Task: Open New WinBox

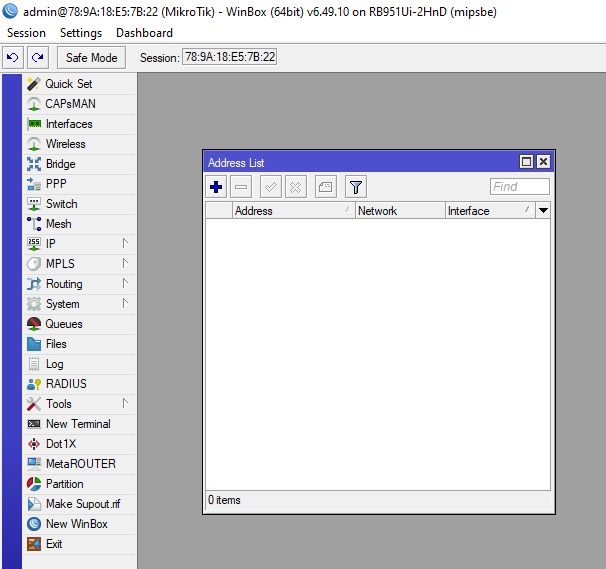Action: click(80, 524)
